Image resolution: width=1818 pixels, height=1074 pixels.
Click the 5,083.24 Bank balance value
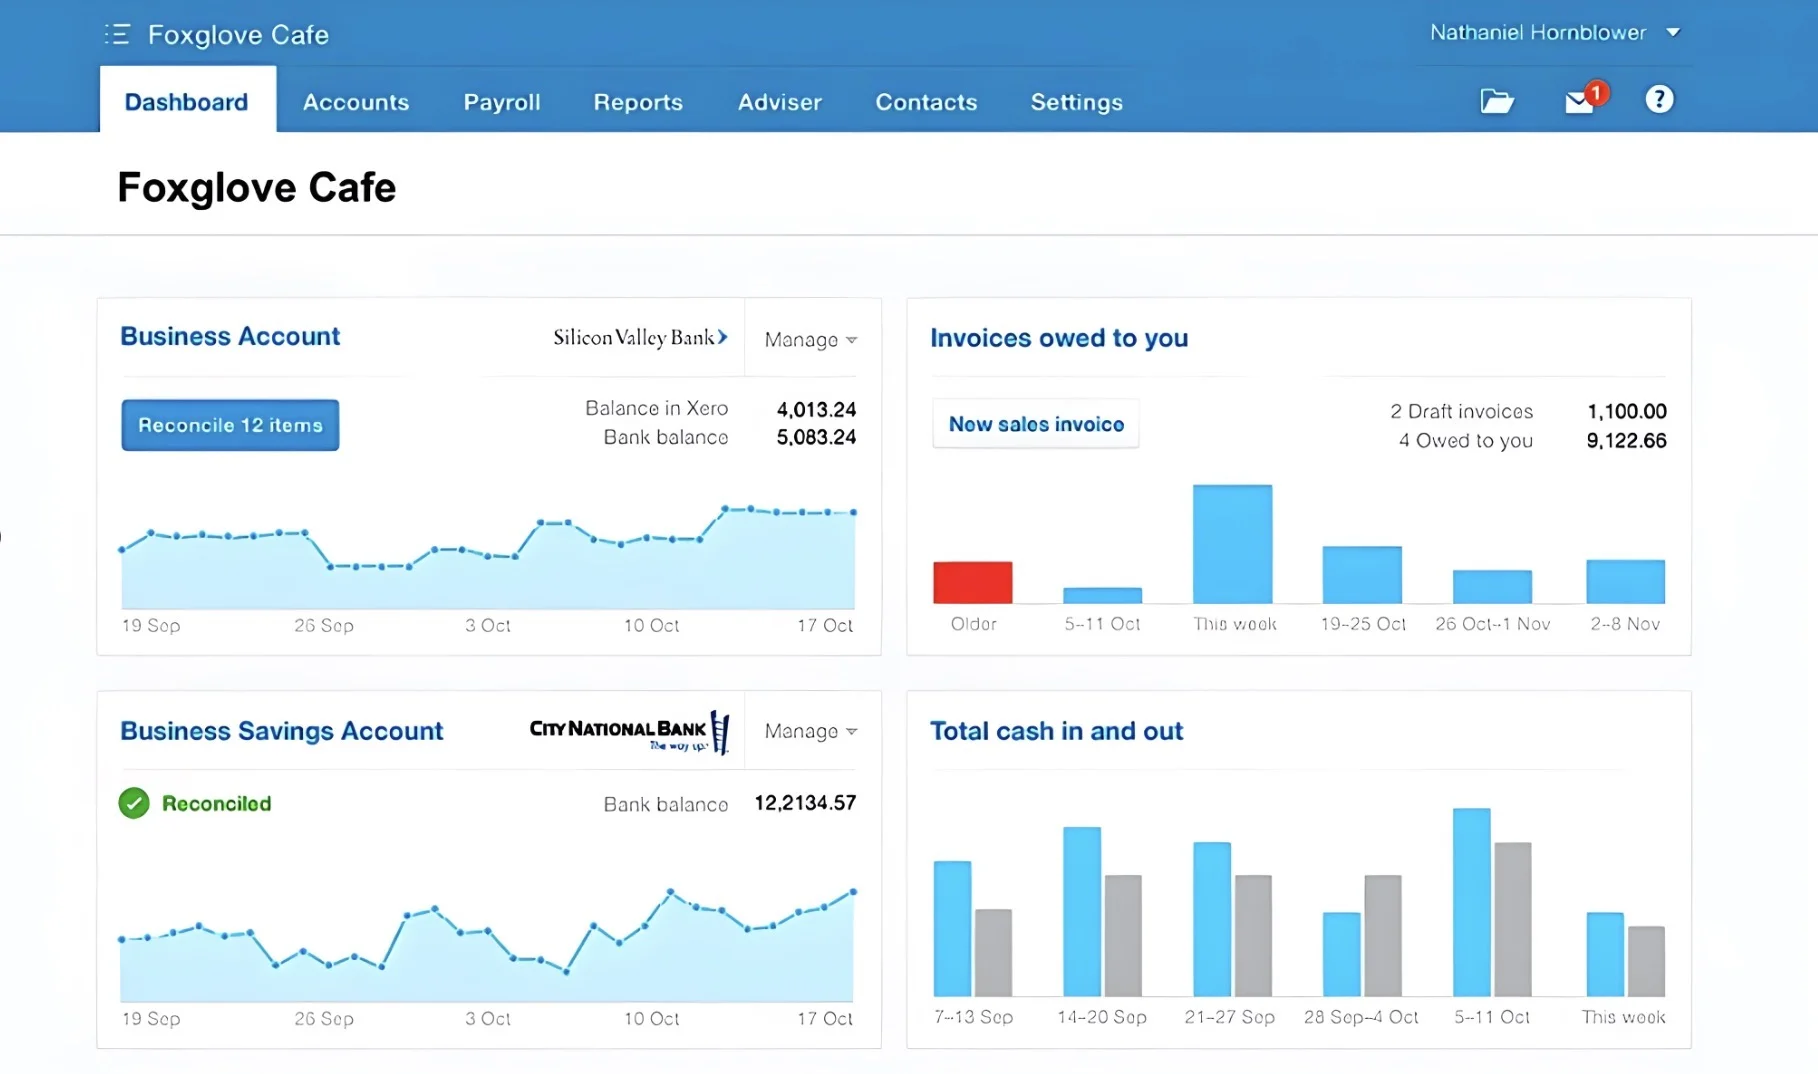[816, 437]
